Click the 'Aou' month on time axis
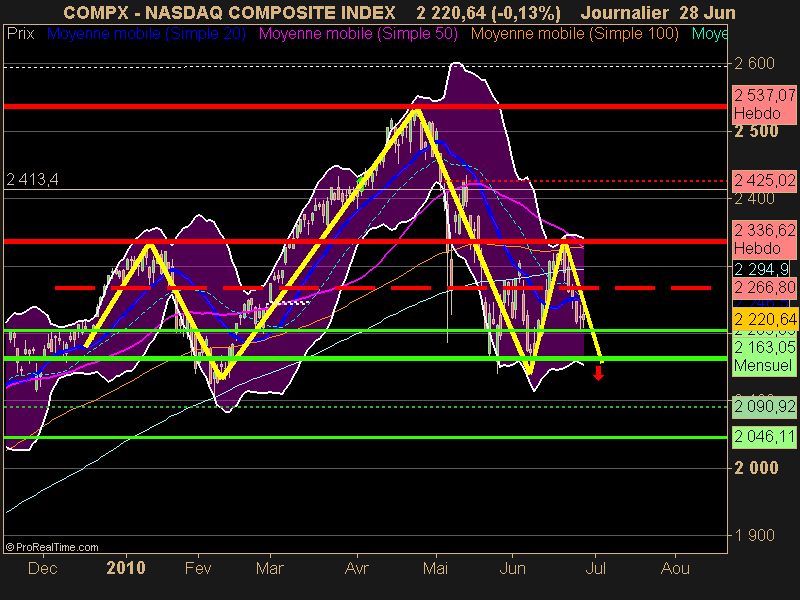The height and width of the screenshot is (600, 800). tap(675, 568)
